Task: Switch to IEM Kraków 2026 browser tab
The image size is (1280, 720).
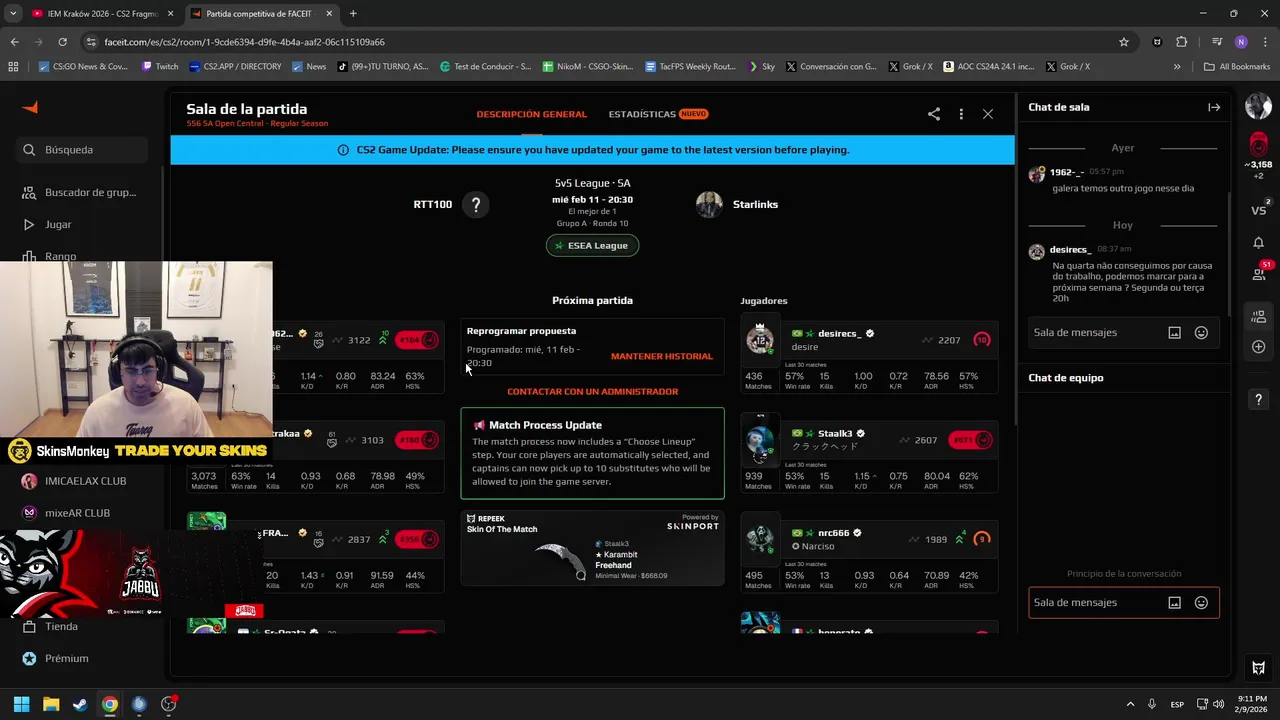Action: tap(102, 14)
